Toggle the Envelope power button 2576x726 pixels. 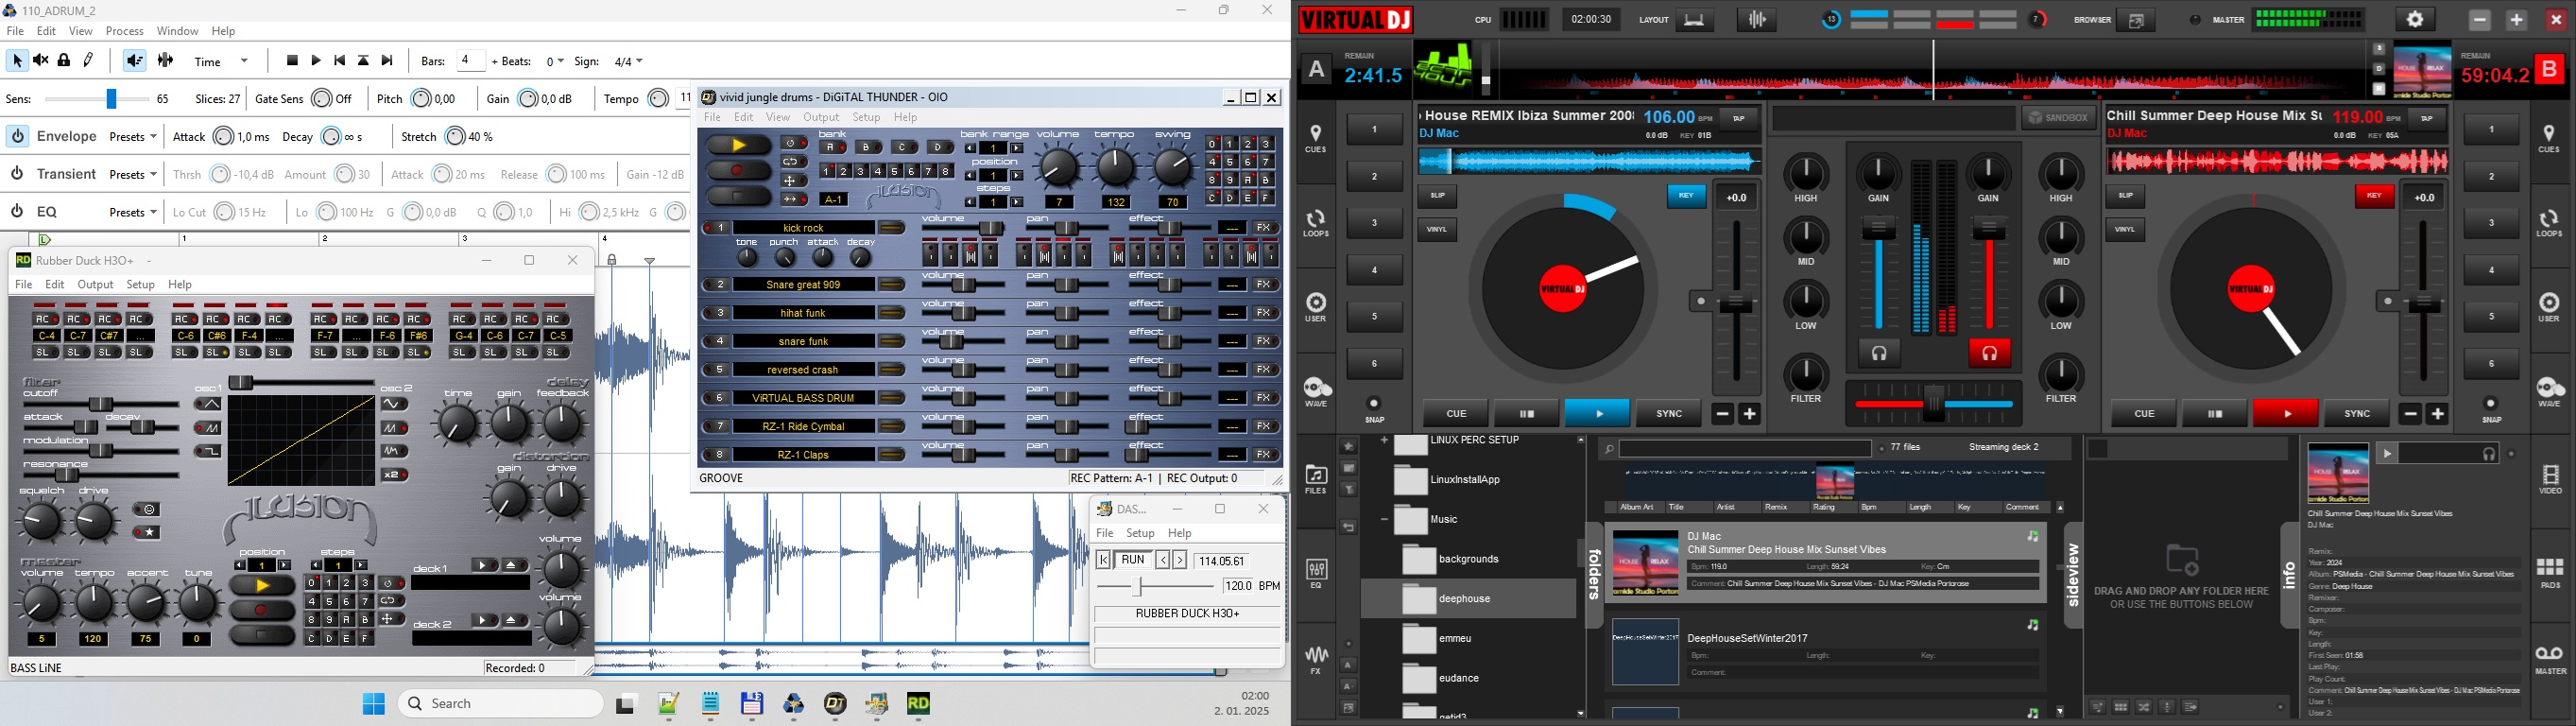point(17,136)
